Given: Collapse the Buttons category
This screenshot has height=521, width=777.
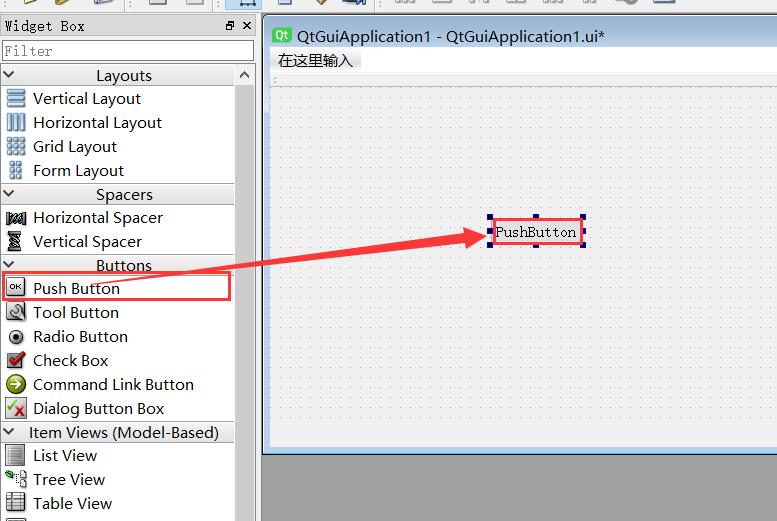Looking at the screenshot, I should pyautogui.click(x=9, y=265).
